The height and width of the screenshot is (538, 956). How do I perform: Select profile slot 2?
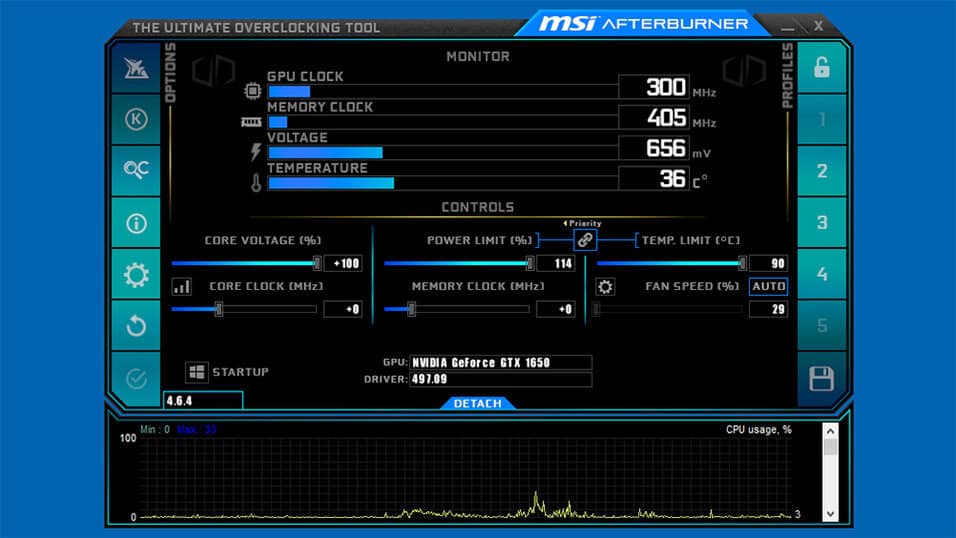click(x=821, y=171)
